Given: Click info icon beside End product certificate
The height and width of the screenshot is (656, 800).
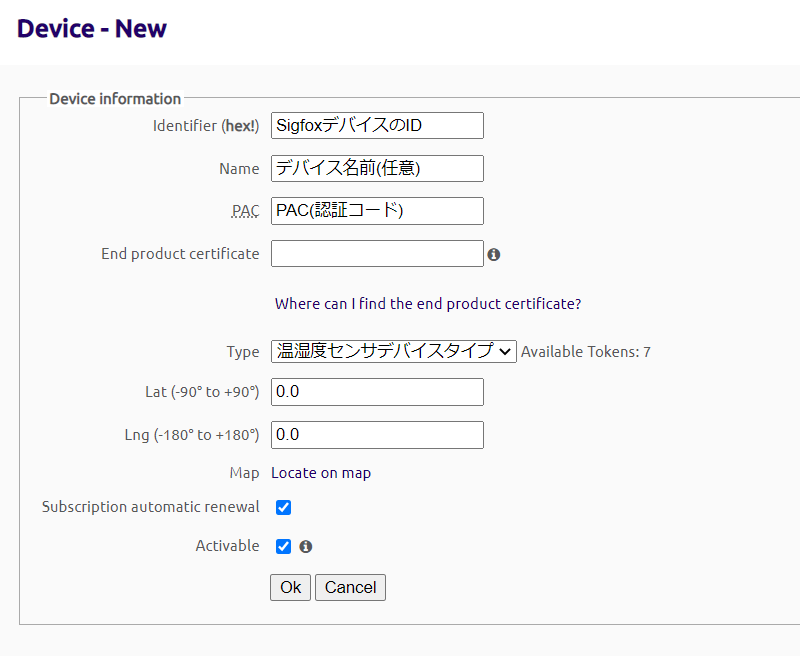Looking at the screenshot, I should point(493,255).
